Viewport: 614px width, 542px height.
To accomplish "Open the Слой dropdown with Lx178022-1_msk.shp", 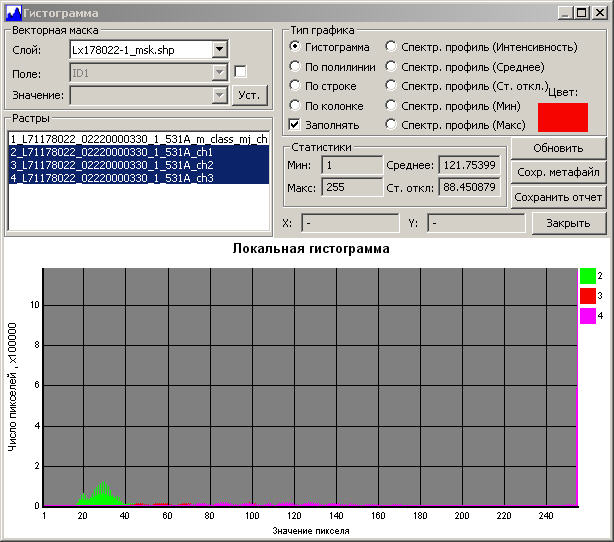I will tap(219, 49).
